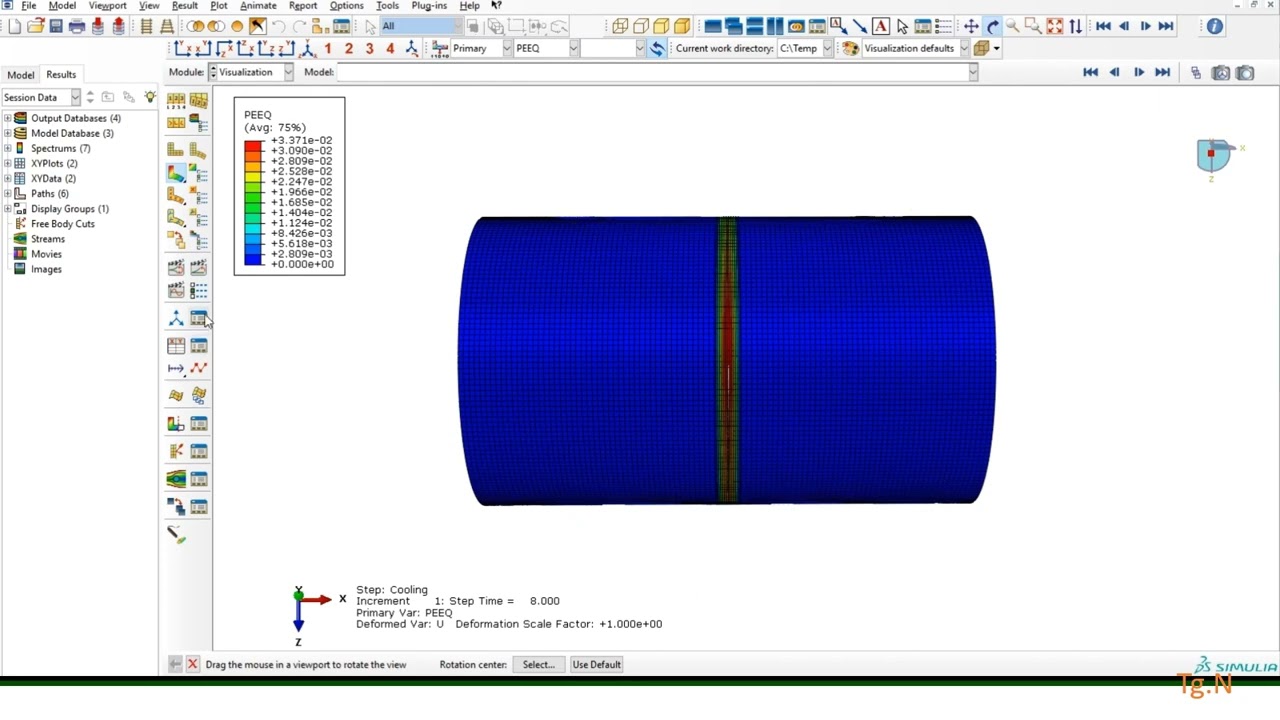
Task: Toggle filled render style
Action: (661, 26)
